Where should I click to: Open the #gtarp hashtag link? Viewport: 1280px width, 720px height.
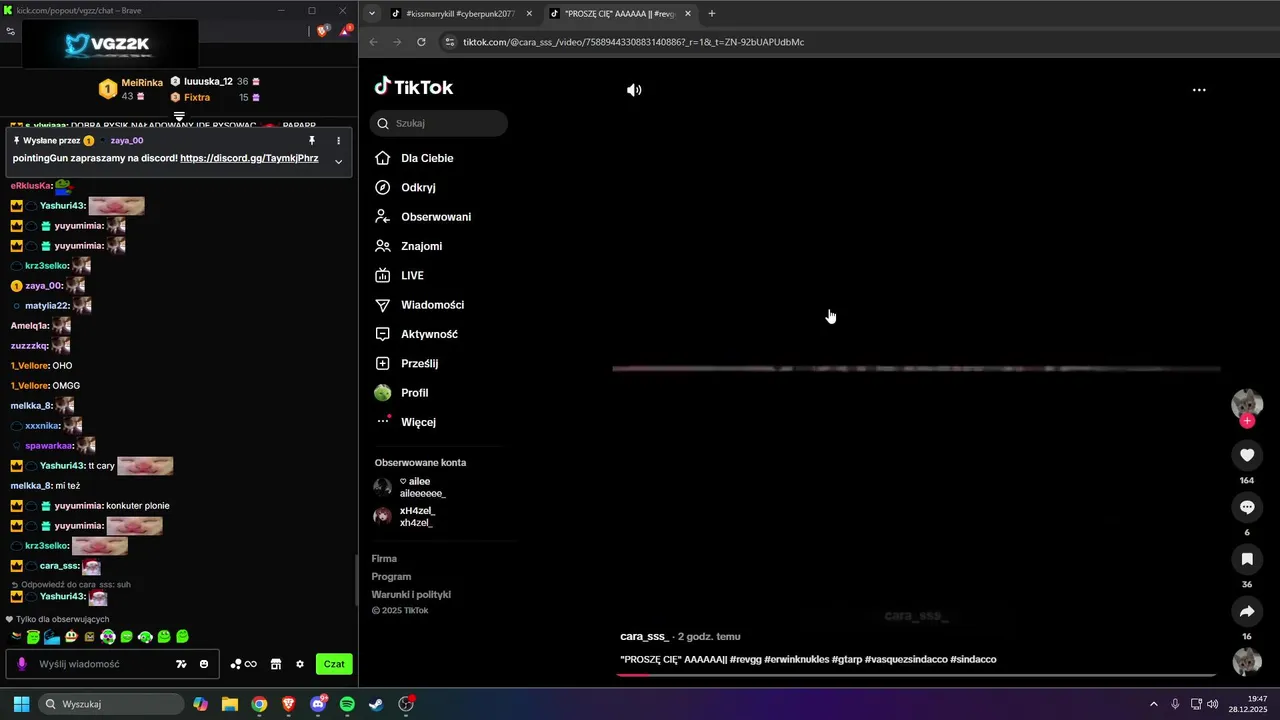(x=846, y=659)
